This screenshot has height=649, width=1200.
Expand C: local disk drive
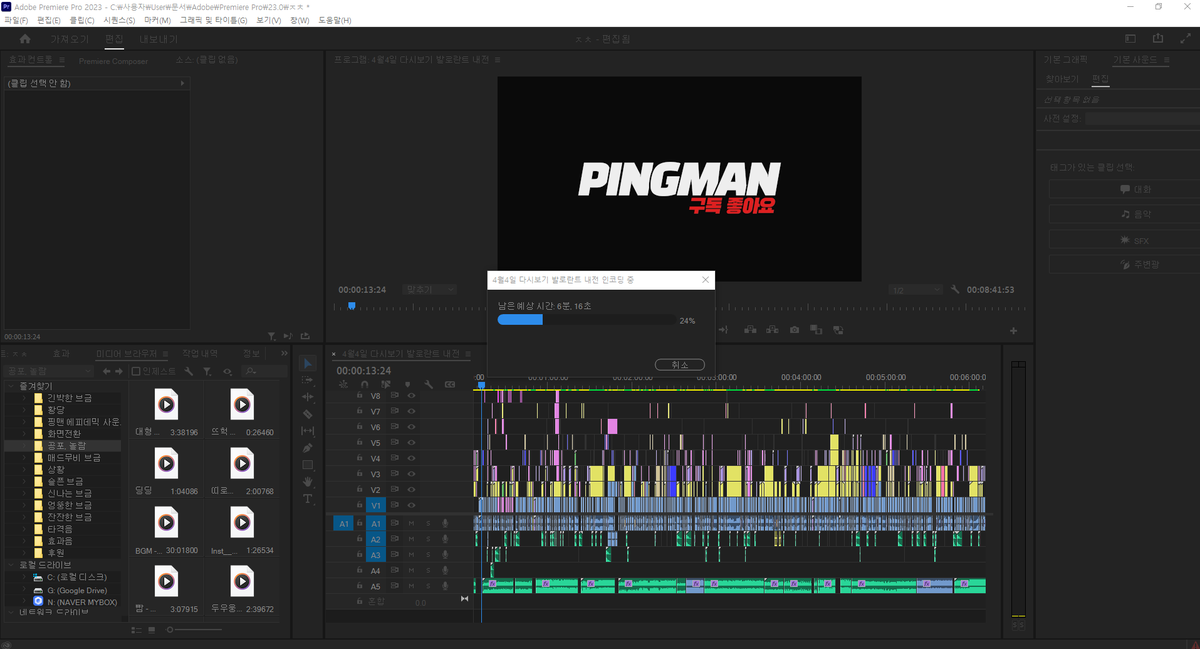click(24, 577)
